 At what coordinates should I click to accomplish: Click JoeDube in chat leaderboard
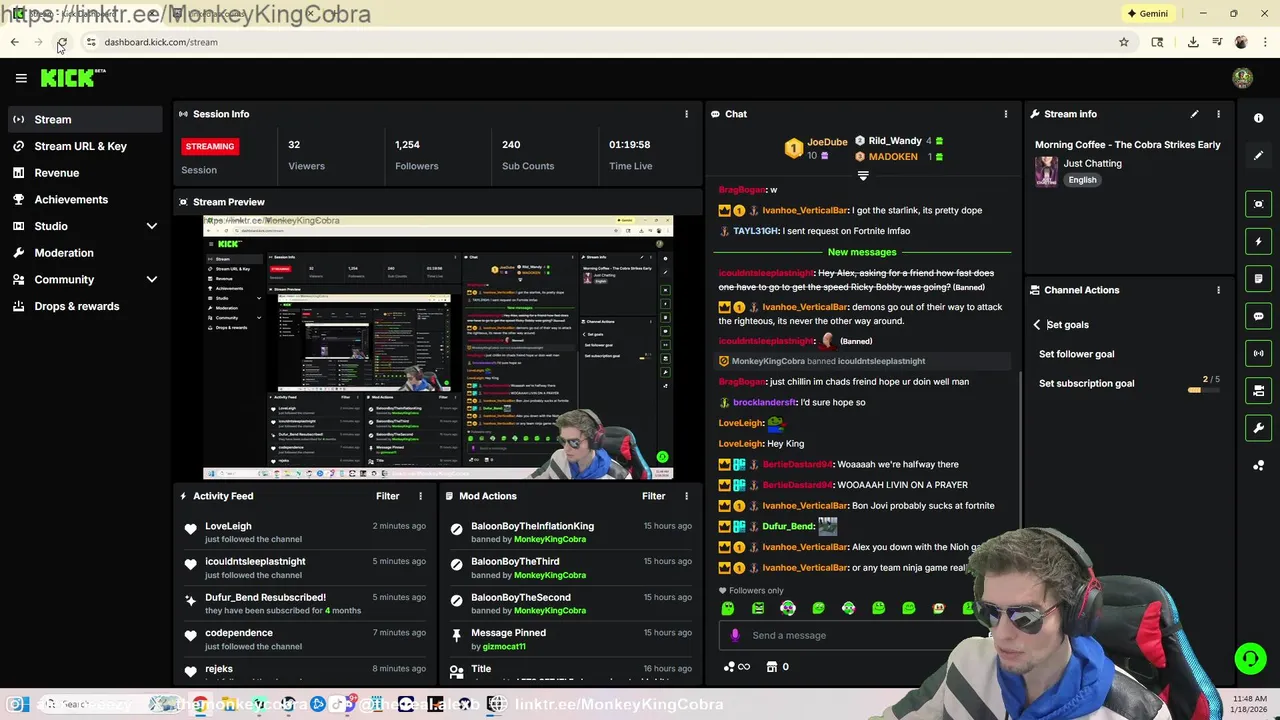(x=827, y=143)
